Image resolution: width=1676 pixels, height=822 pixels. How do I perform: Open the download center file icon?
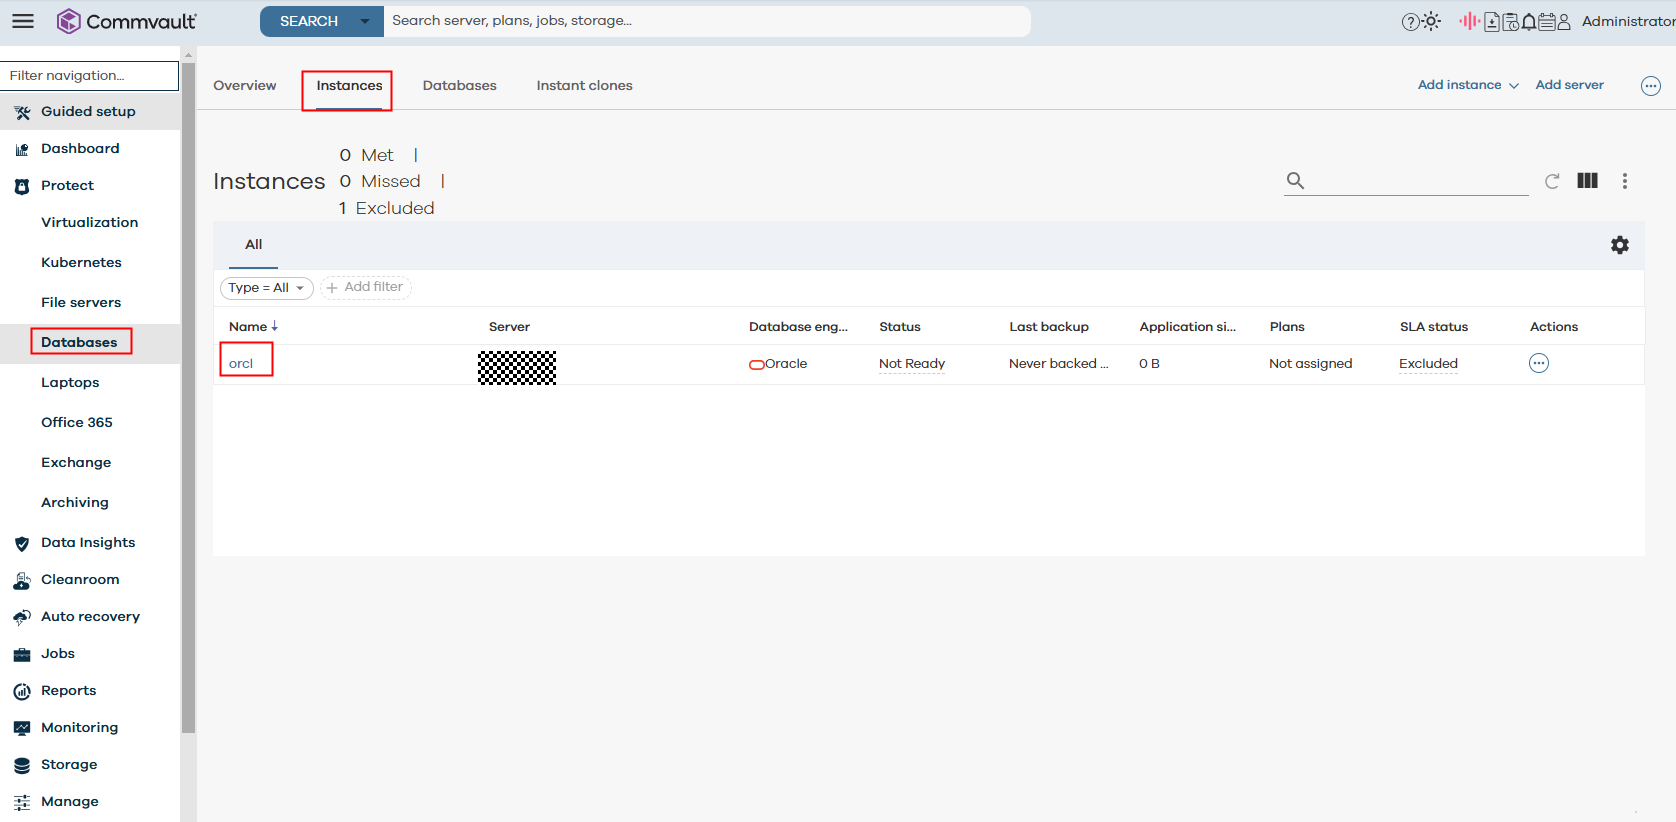(x=1492, y=22)
